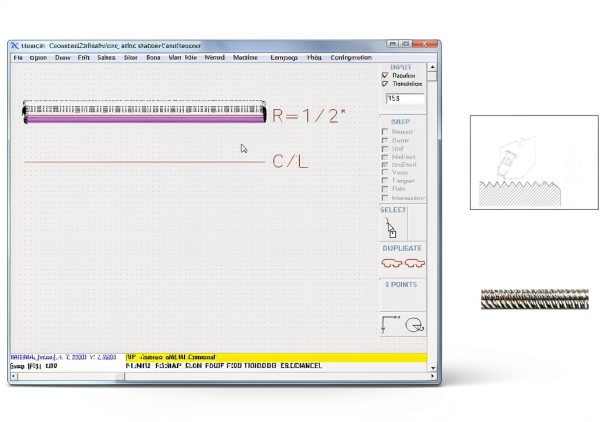
Task: Click the horizontal scrollbar right arrow
Action: pos(432,376)
